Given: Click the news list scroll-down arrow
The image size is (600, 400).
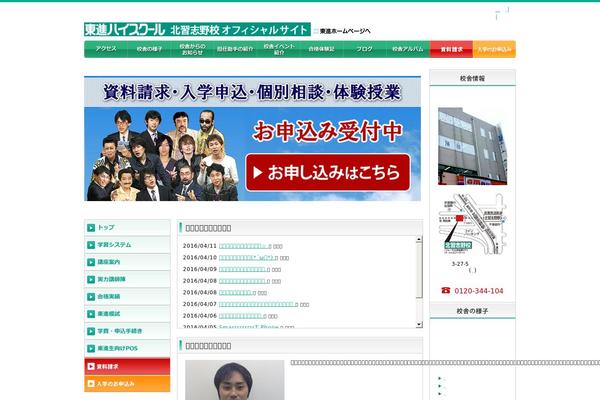Looking at the screenshot, I should (419, 325).
